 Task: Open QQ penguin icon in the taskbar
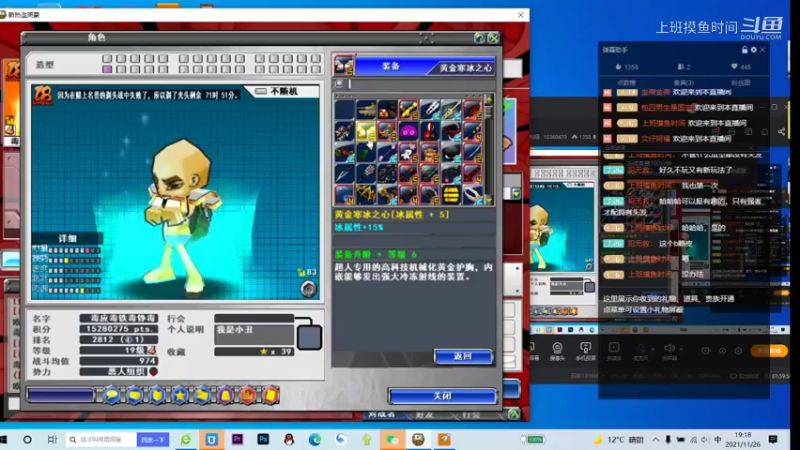pos(289,439)
